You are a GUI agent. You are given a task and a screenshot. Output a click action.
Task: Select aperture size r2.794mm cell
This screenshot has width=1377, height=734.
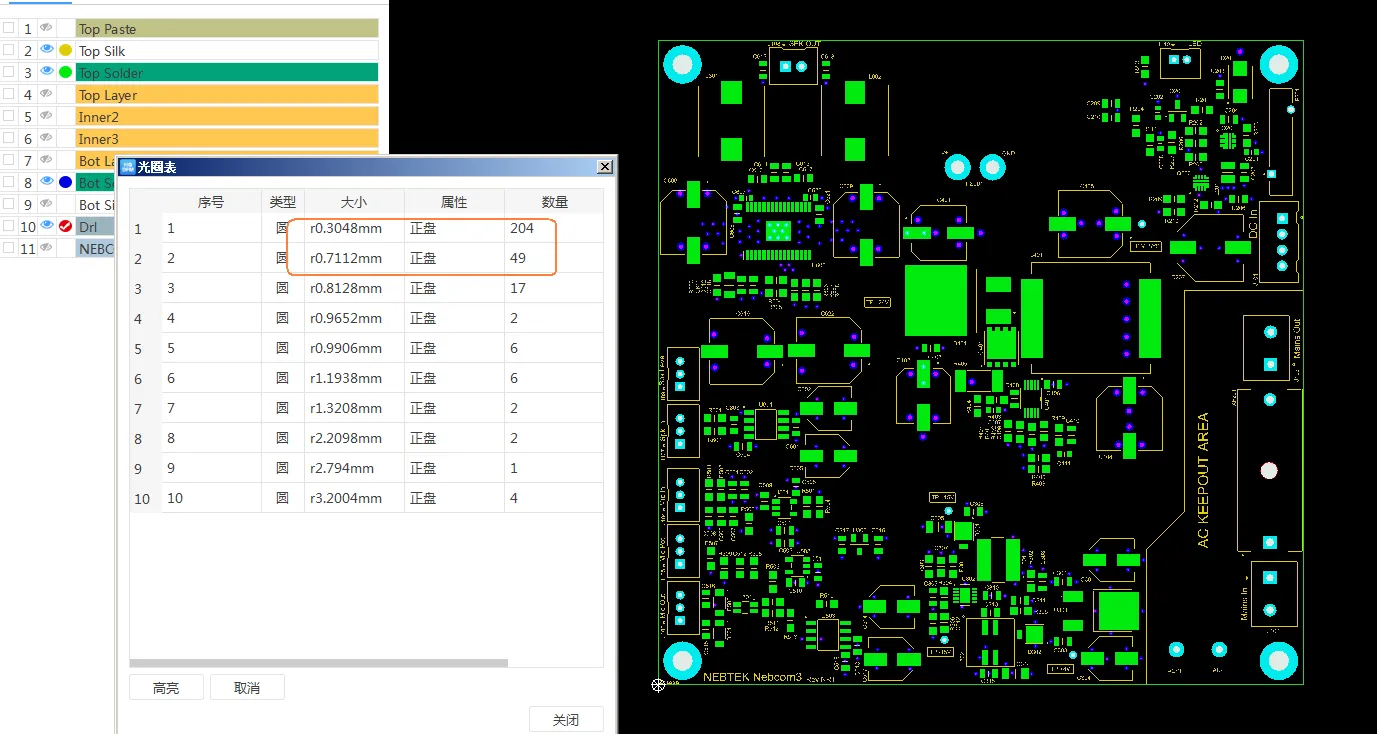tap(355, 468)
